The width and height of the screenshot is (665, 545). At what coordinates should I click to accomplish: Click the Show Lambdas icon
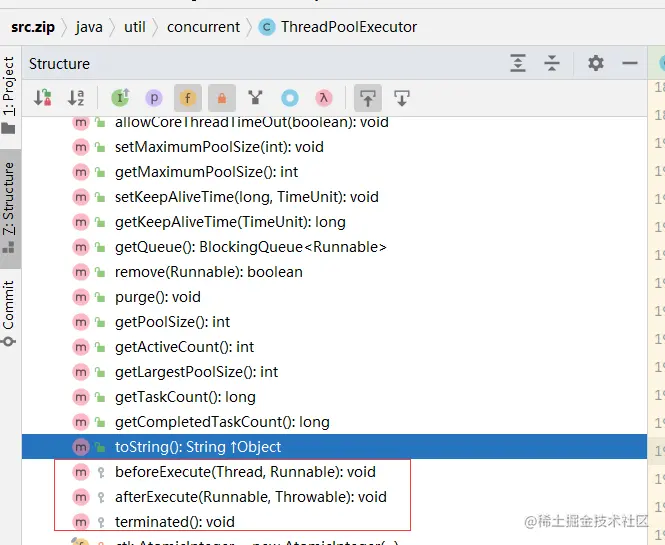(324, 98)
